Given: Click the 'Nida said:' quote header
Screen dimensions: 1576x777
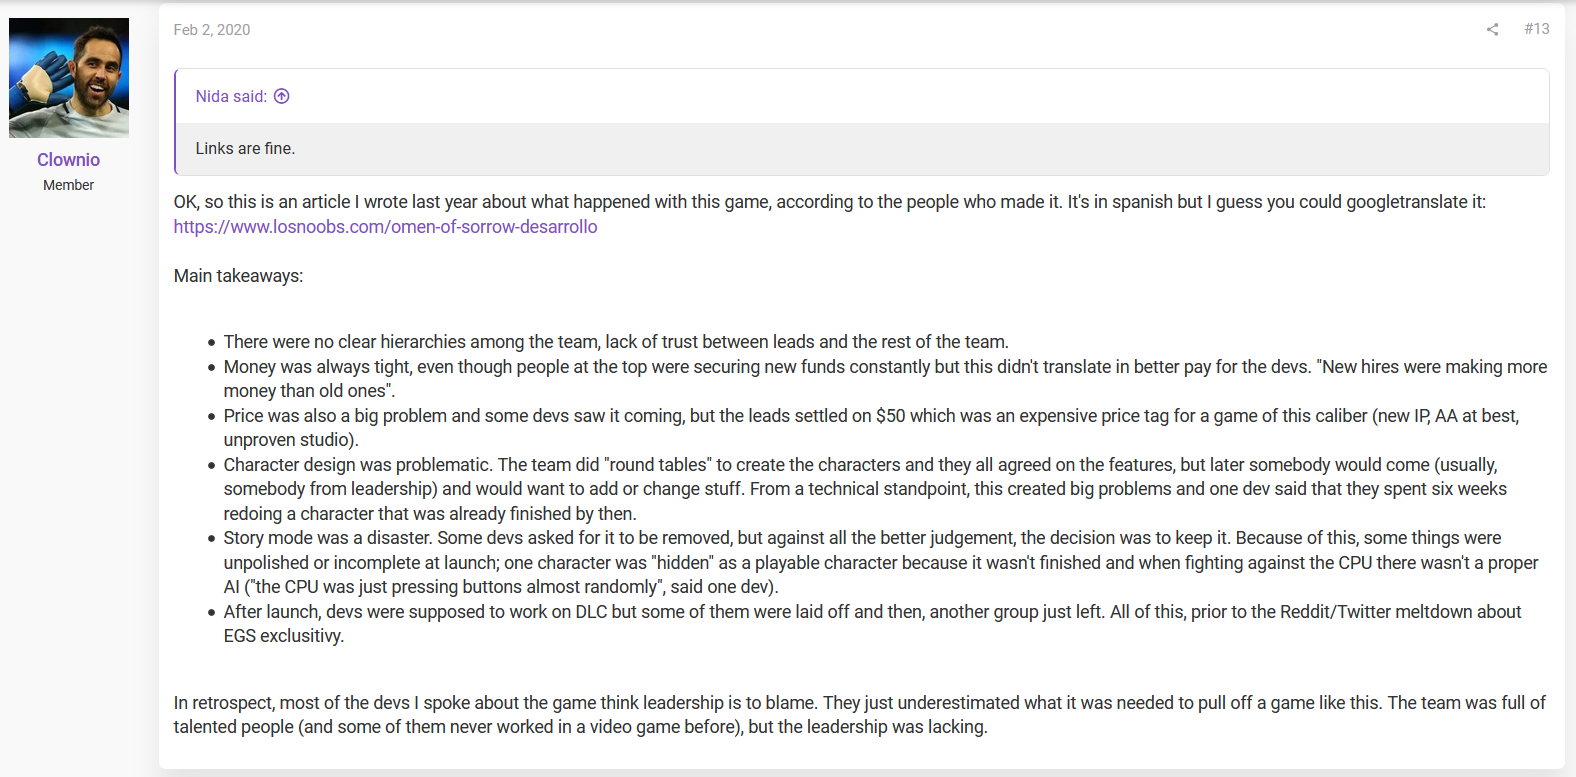Looking at the screenshot, I should point(231,96).
